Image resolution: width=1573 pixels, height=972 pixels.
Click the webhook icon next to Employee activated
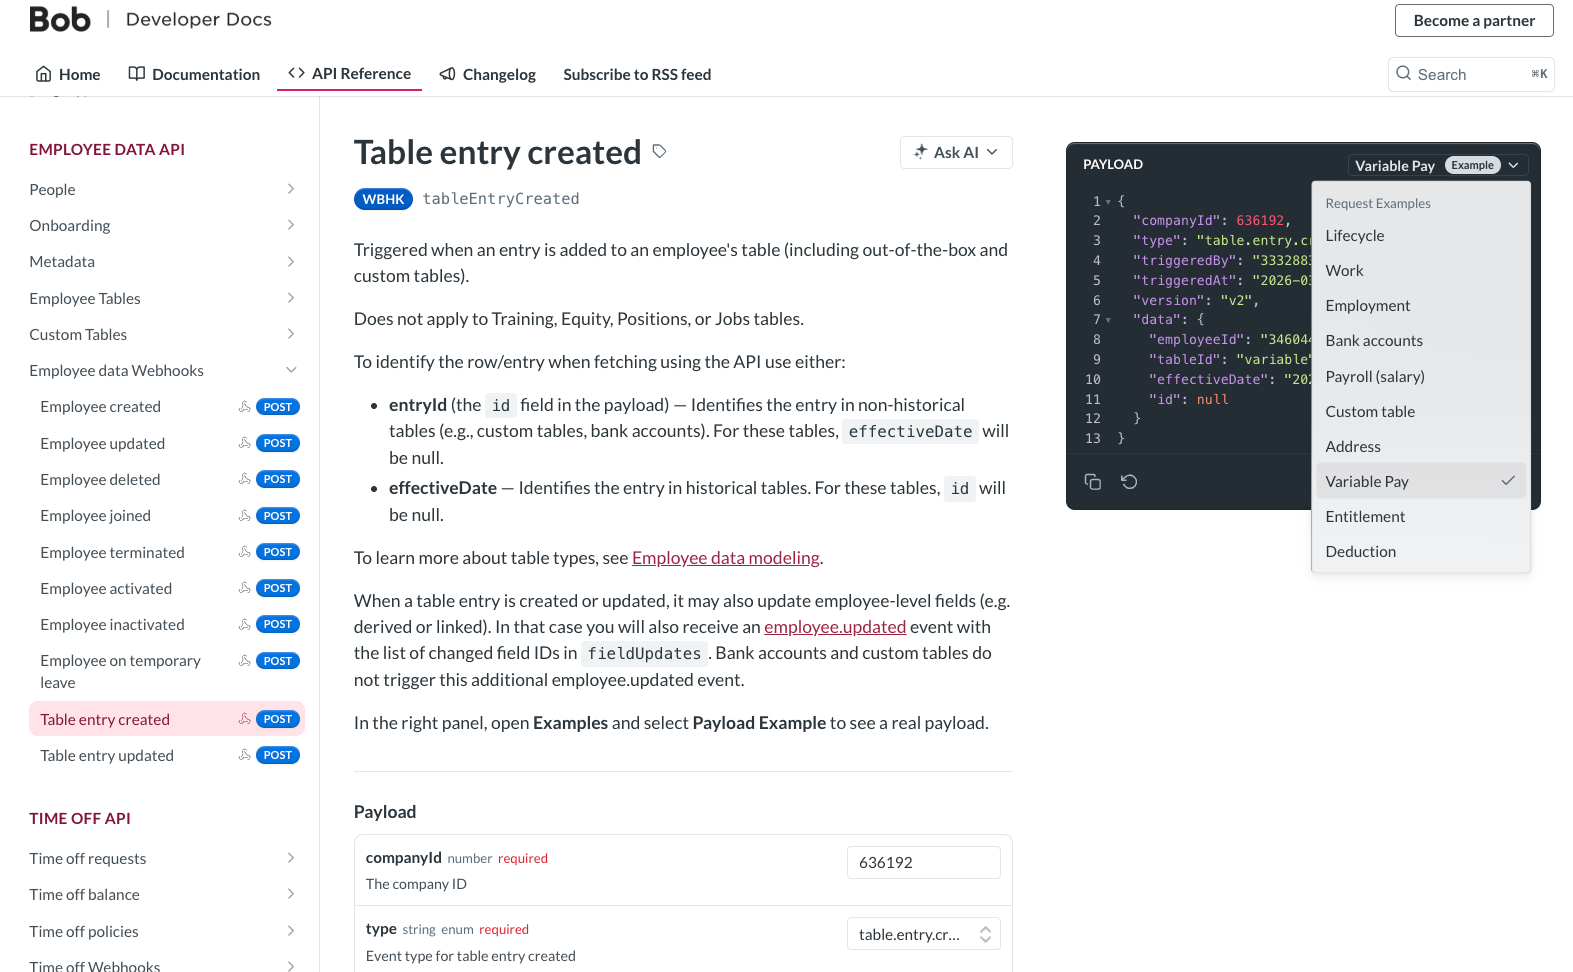click(244, 588)
